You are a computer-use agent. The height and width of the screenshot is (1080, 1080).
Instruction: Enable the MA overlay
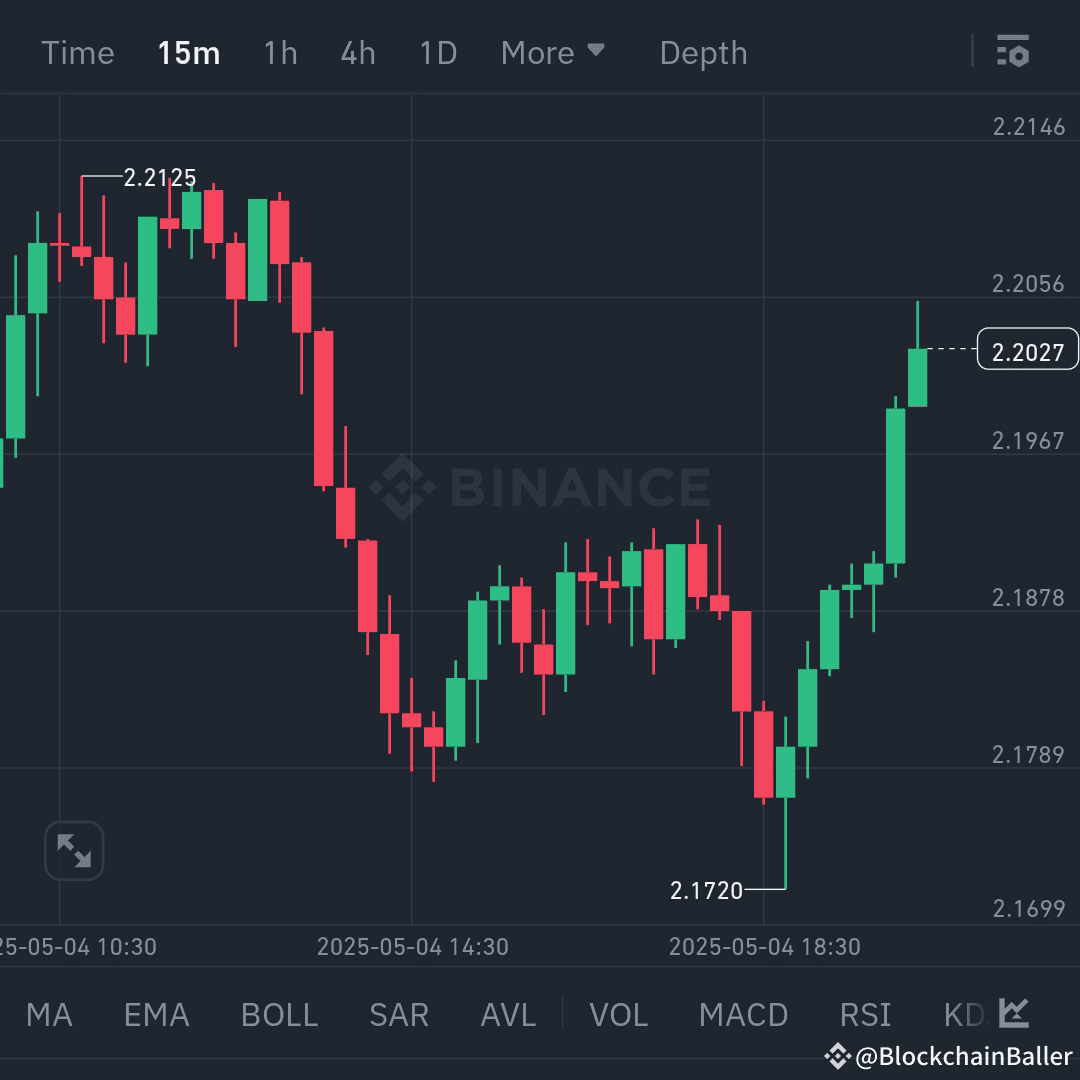[48, 1014]
